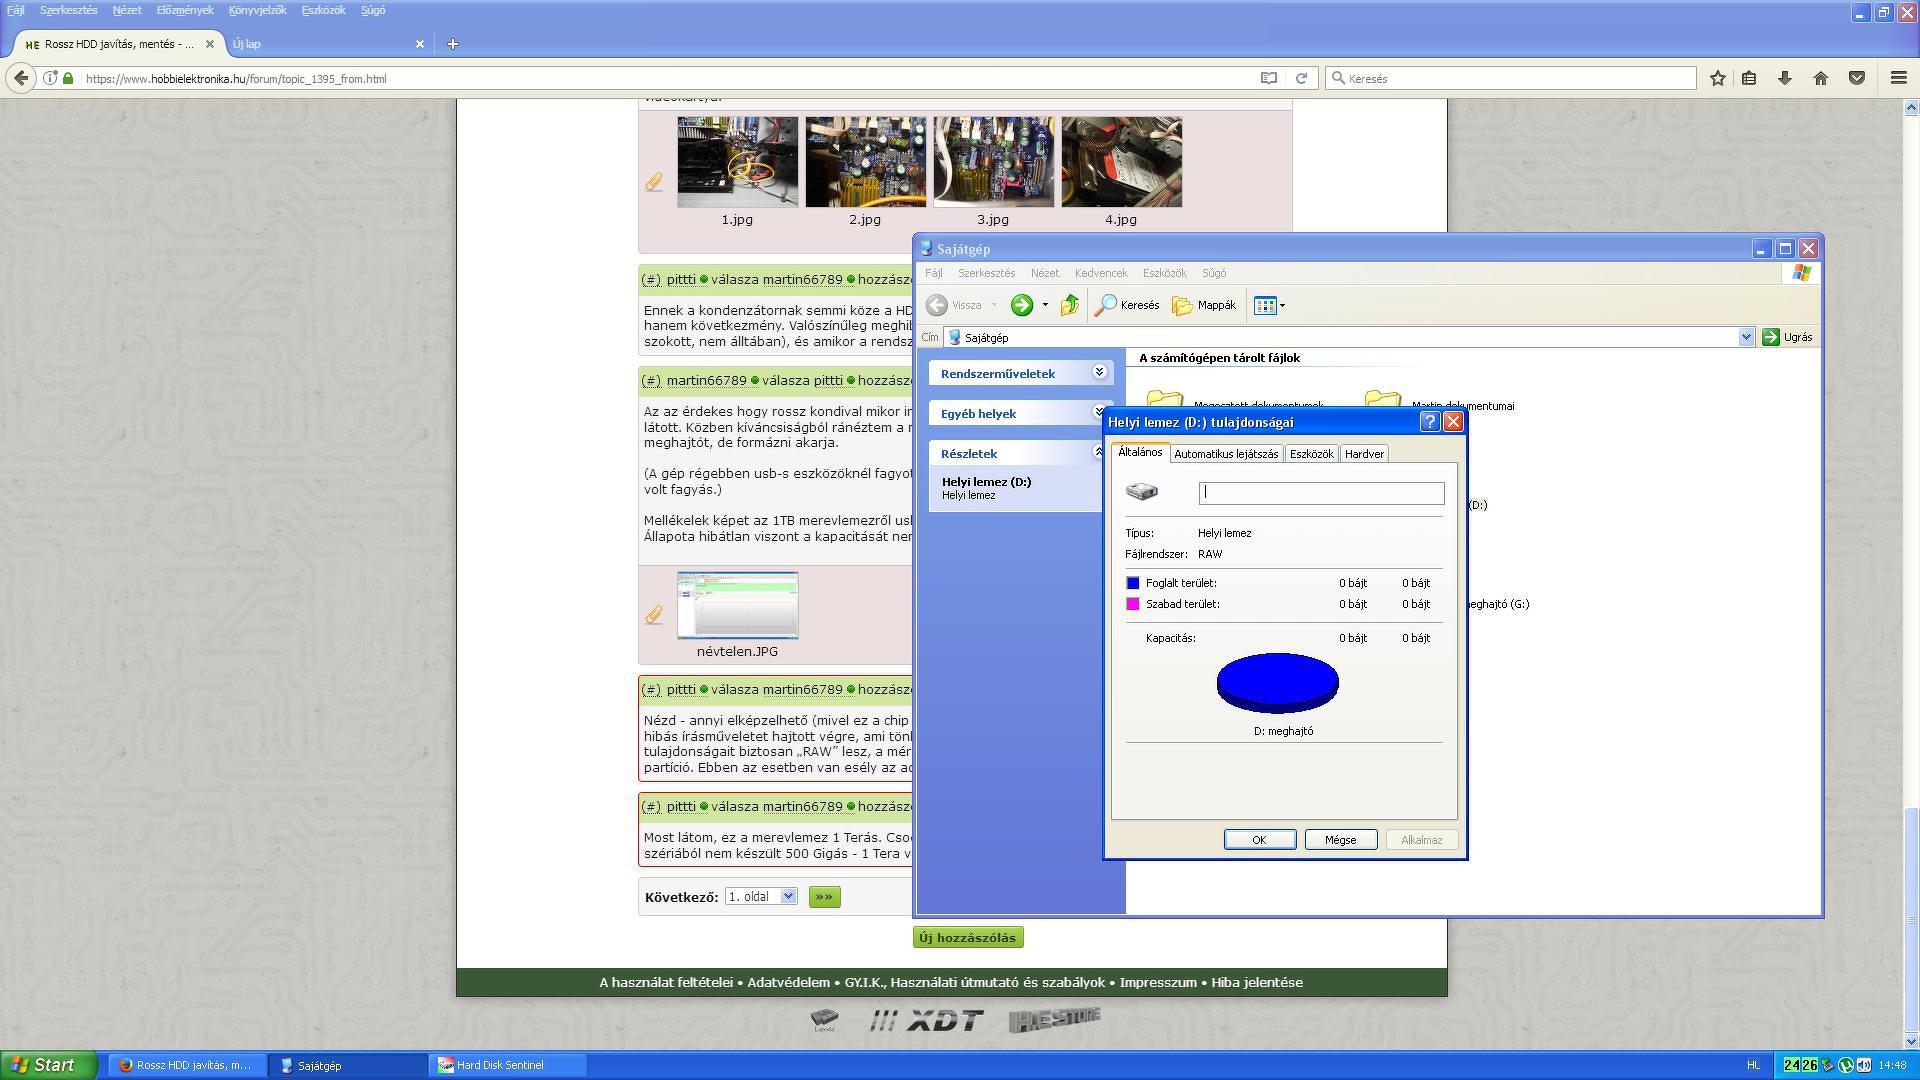Click reload page icon in address bar
Viewport: 1920px width, 1080px height.
1301,78
